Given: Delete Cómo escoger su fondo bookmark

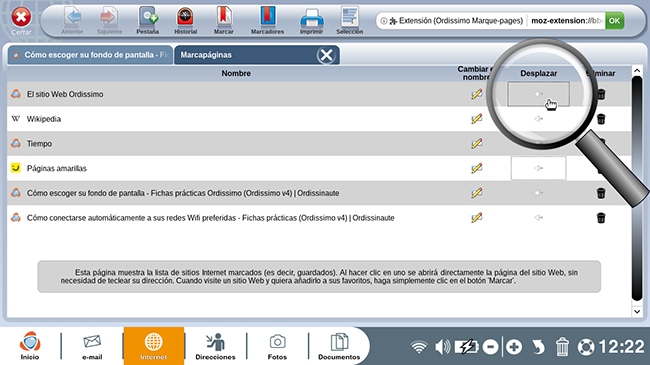Looking at the screenshot, I should pos(601,193).
